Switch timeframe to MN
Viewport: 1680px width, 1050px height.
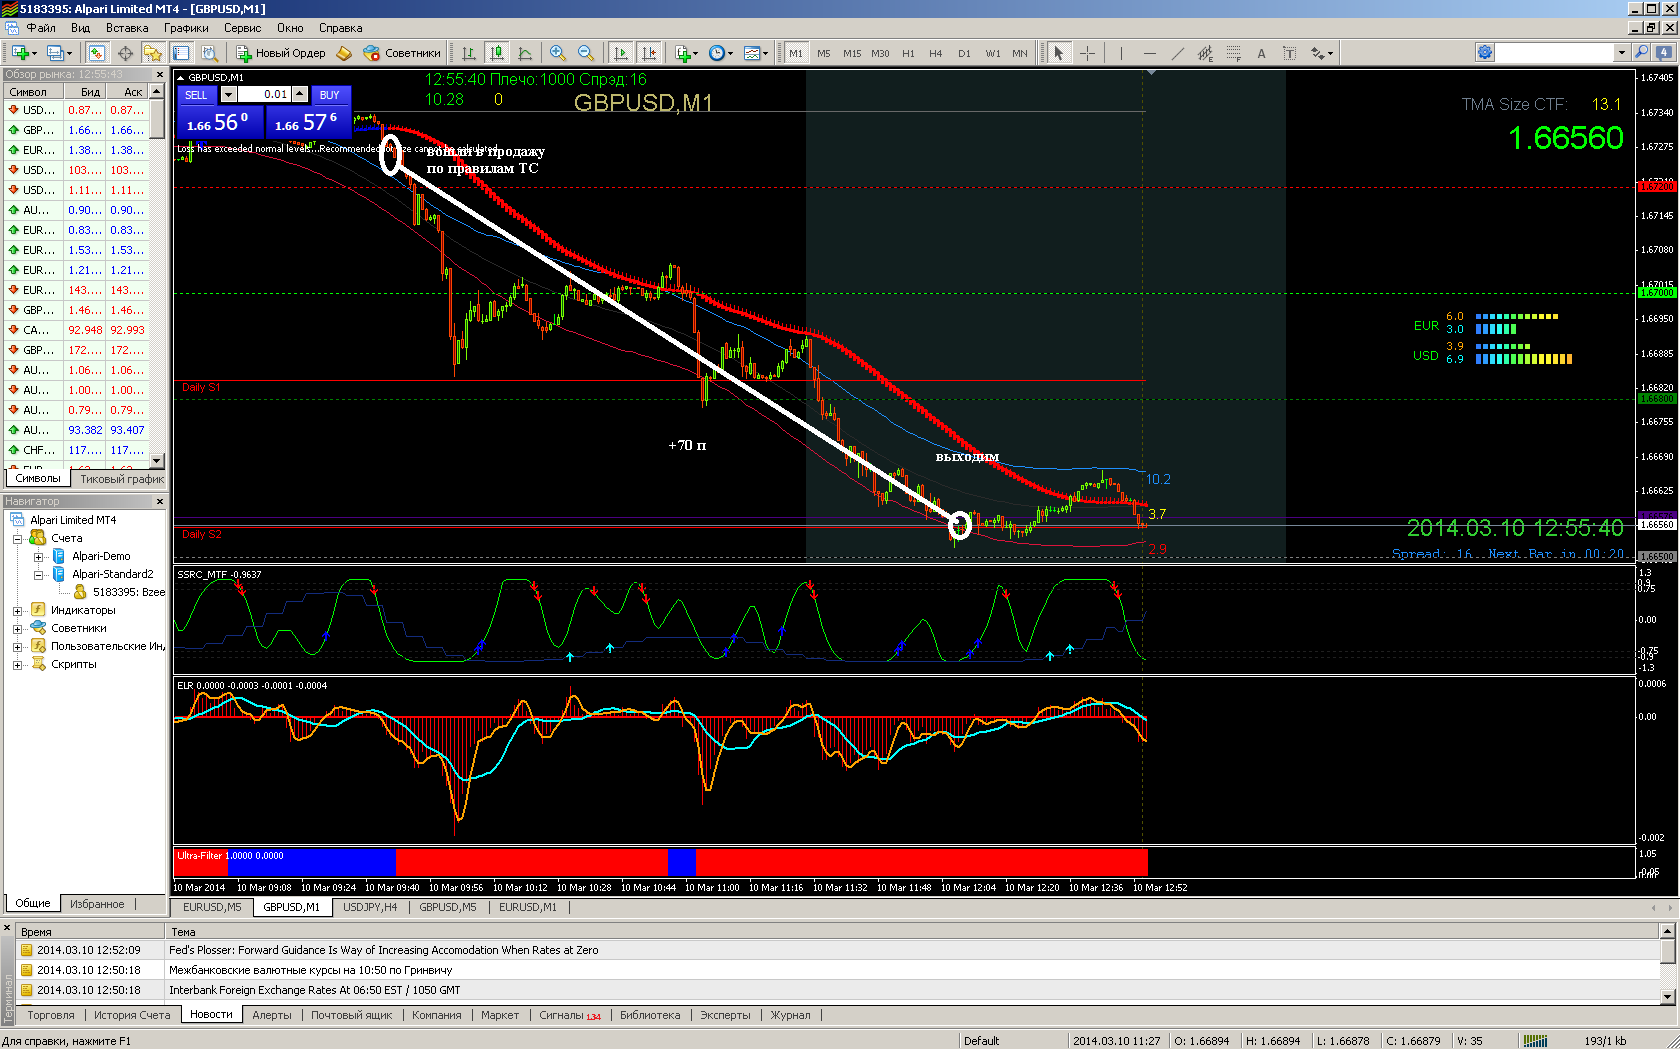click(x=1020, y=53)
